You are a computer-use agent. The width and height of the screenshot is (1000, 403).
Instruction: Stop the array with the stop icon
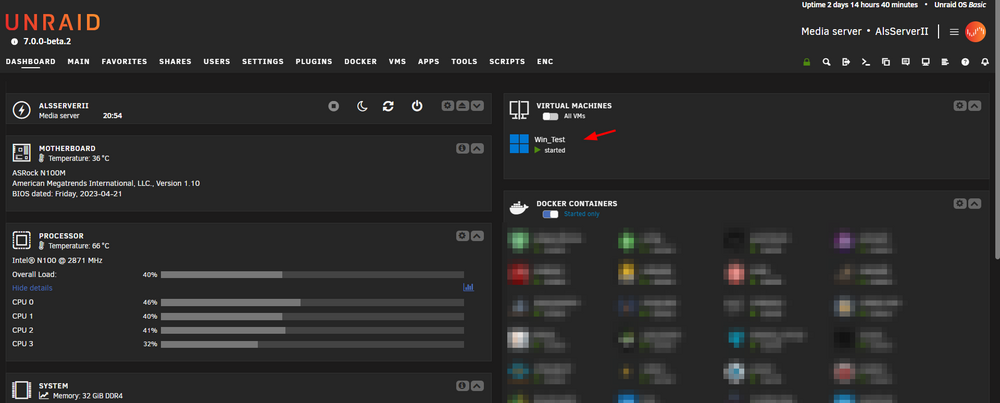pyautogui.click(x=334, y=106)
